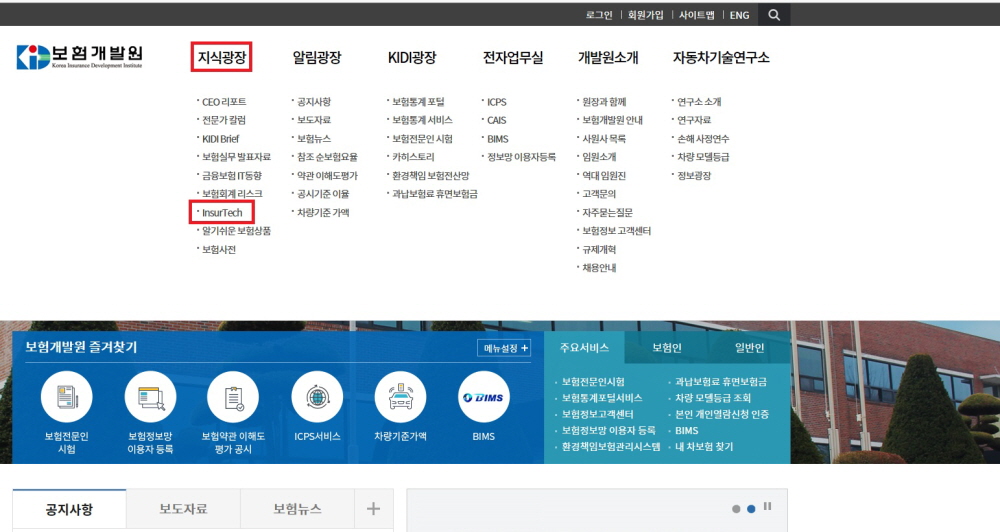Image resolution: width=1000 pixels, height=532 pixels.
Task: Open the BIMS circular logo icon
Action: pyautogui.click(x=483, y=397)
